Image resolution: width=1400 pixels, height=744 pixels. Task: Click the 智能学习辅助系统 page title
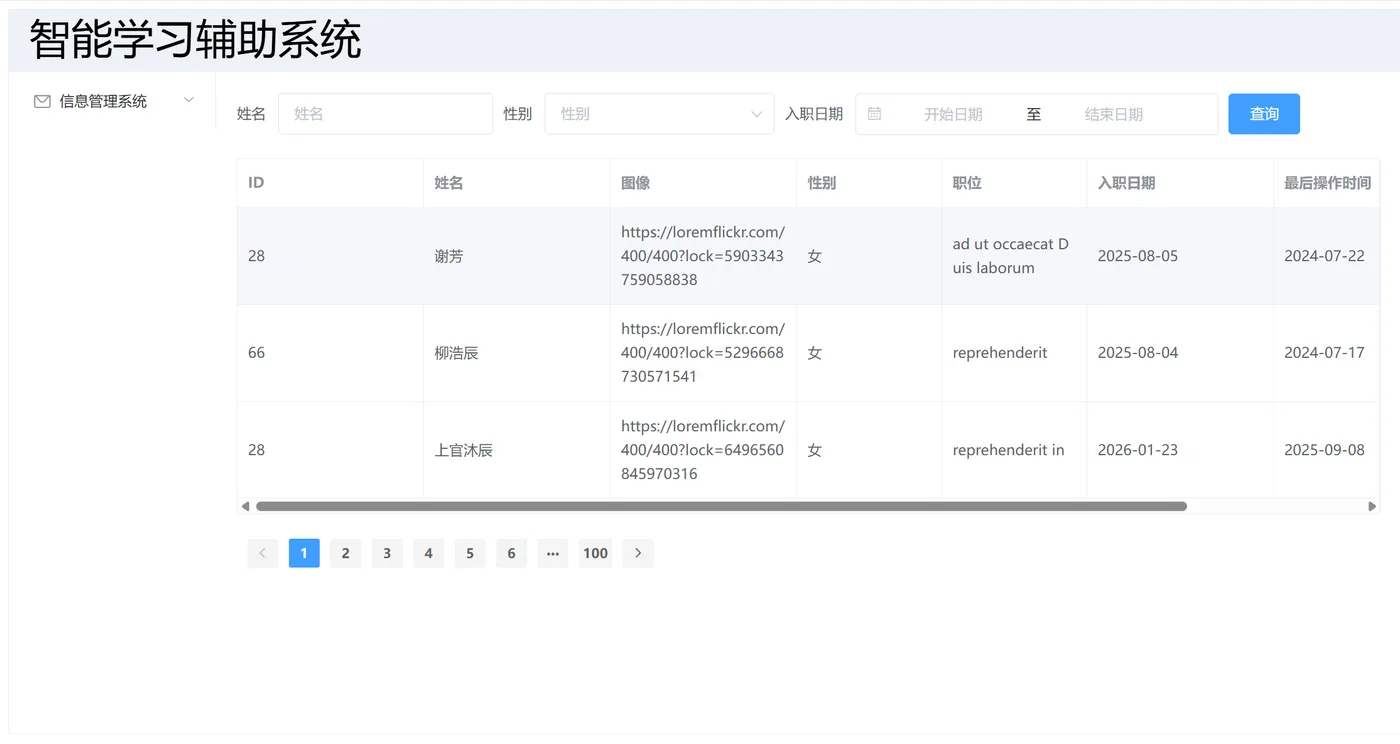pyautogui.click(x=195, y=40)
